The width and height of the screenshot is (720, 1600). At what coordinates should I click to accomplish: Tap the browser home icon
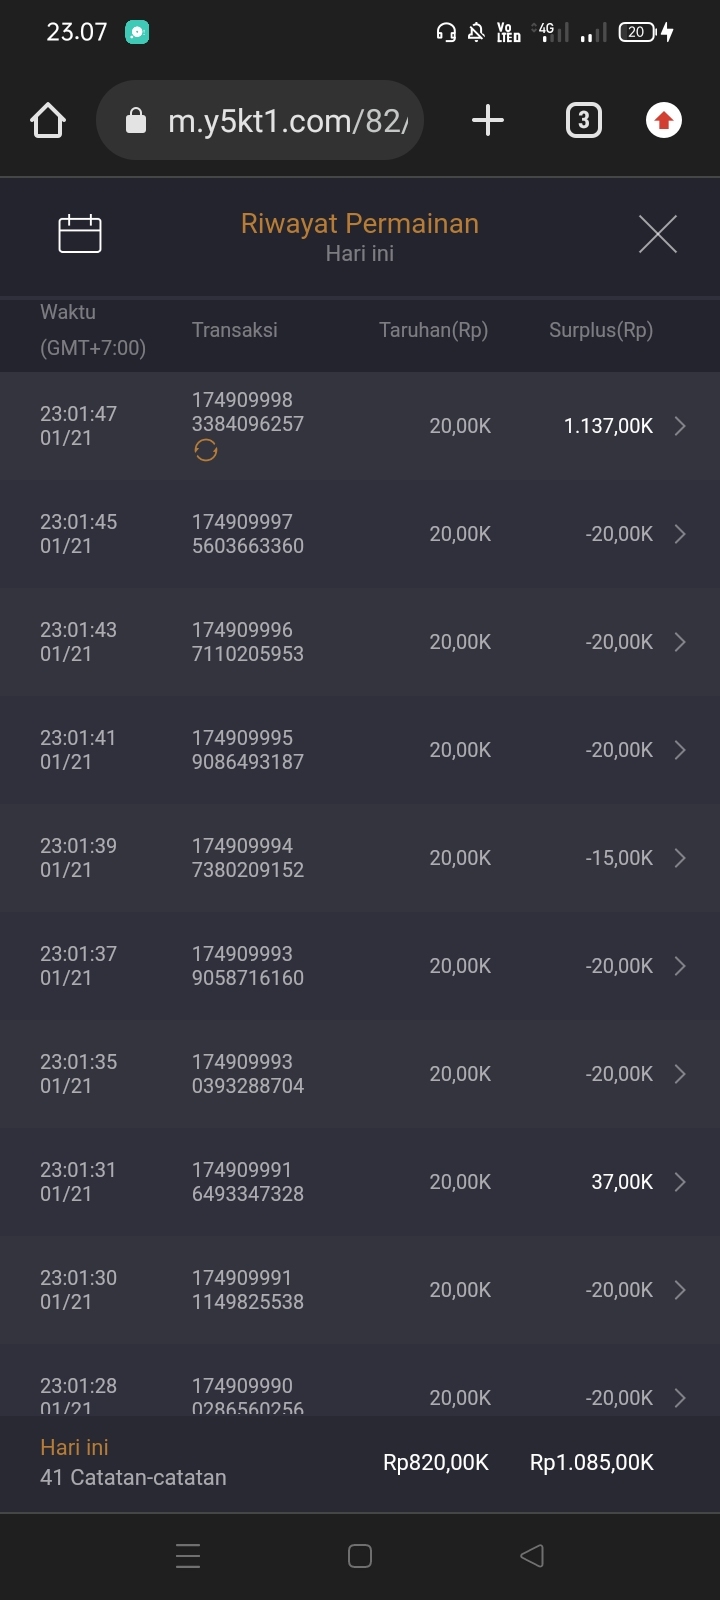click(48, 121)
